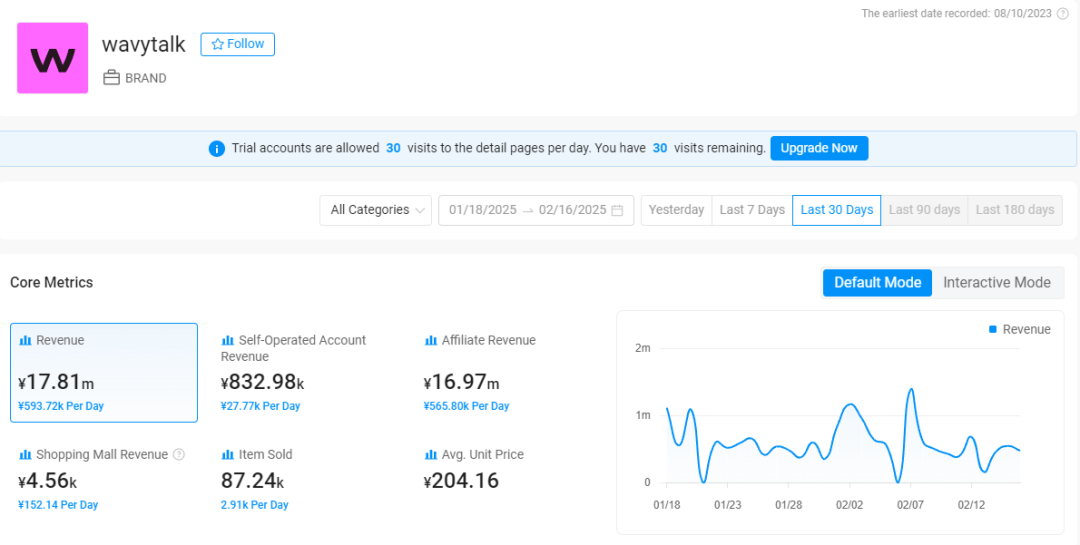Click the 2.91k Per Day text
Screen dimensions: 1080x545
point(254,505)
